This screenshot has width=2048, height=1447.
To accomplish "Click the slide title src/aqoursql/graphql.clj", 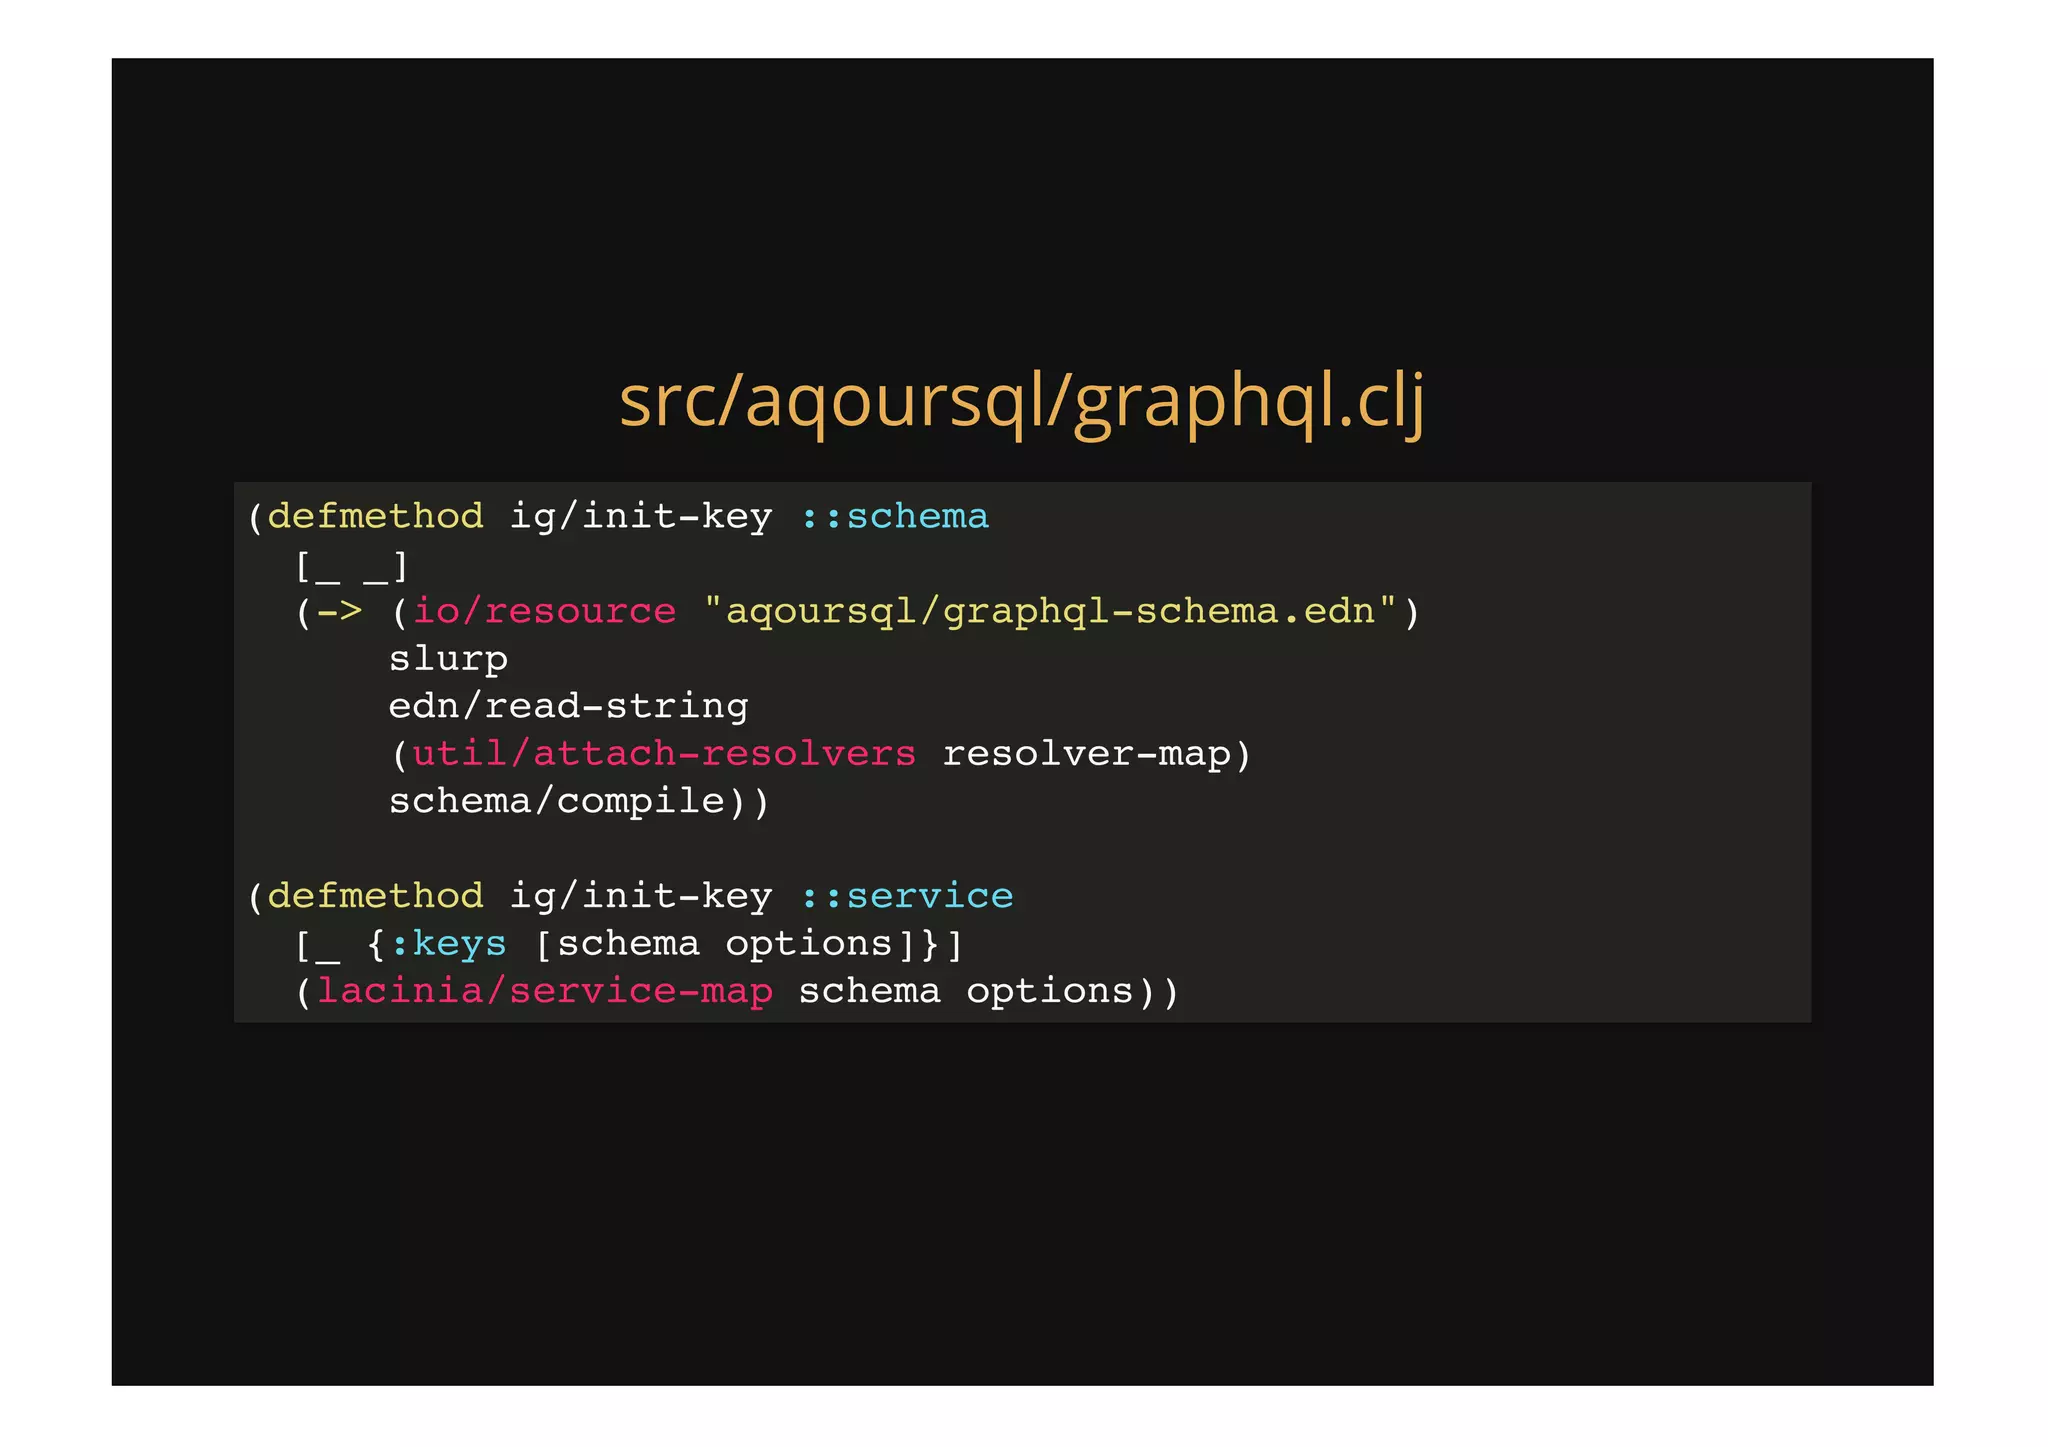I will 1022,402.
